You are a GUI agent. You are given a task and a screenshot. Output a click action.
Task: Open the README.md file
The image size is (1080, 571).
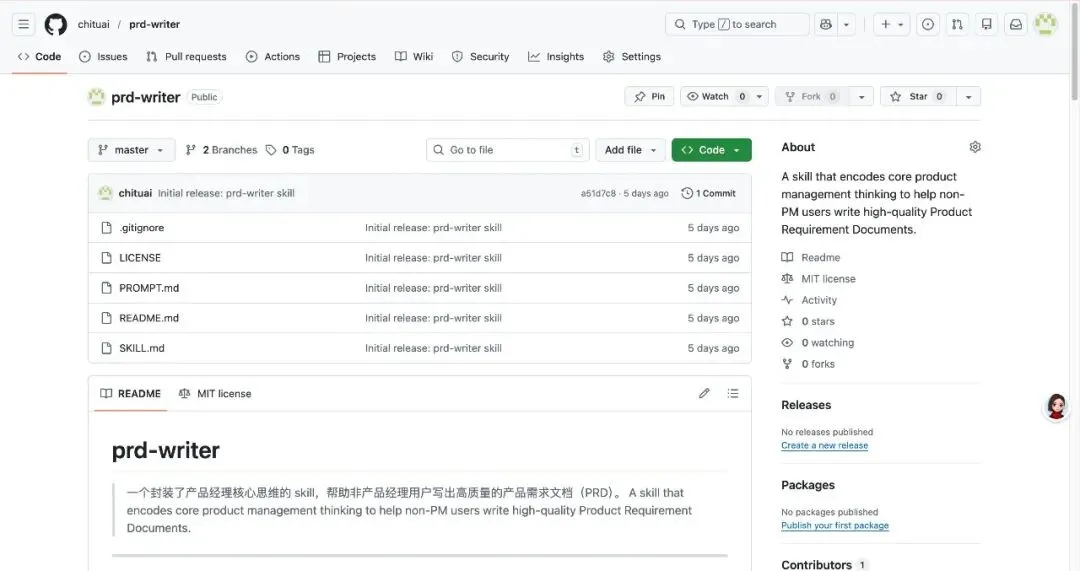coord(149,318)
